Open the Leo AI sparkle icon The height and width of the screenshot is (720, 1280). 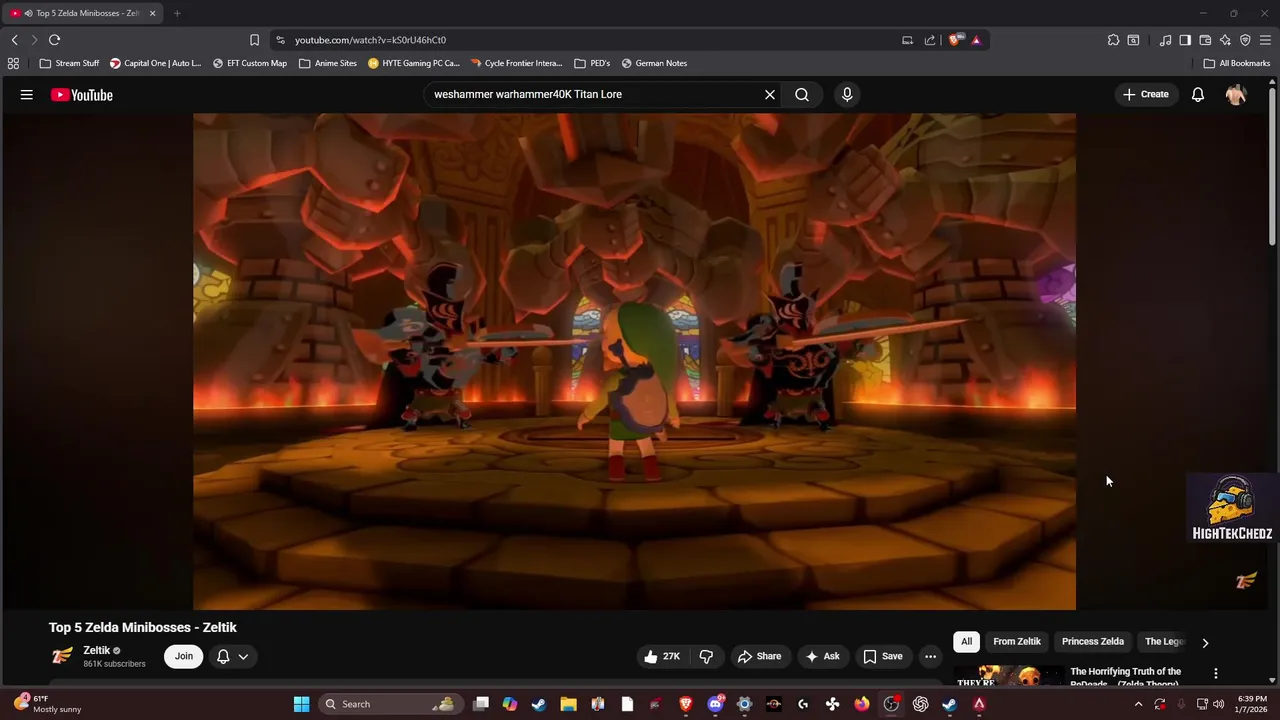pyautogui.click(x=1225, y=40)
